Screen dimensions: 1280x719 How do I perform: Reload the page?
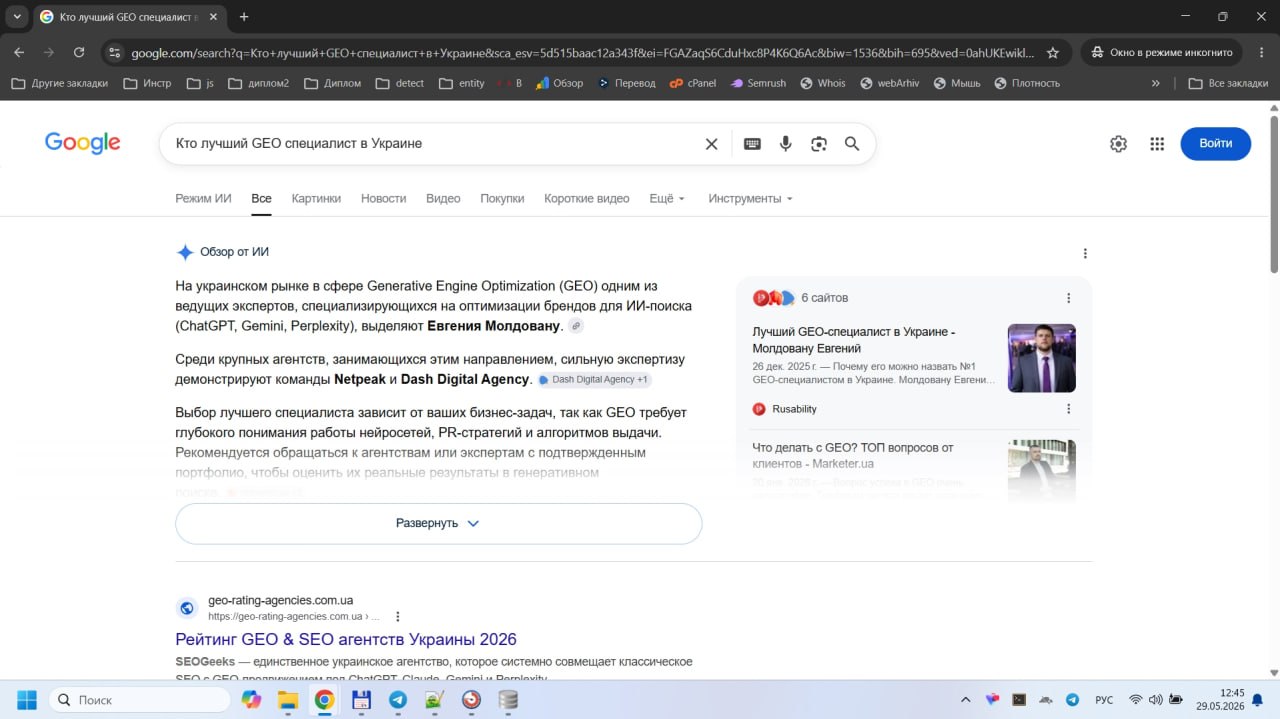(79, 52)
